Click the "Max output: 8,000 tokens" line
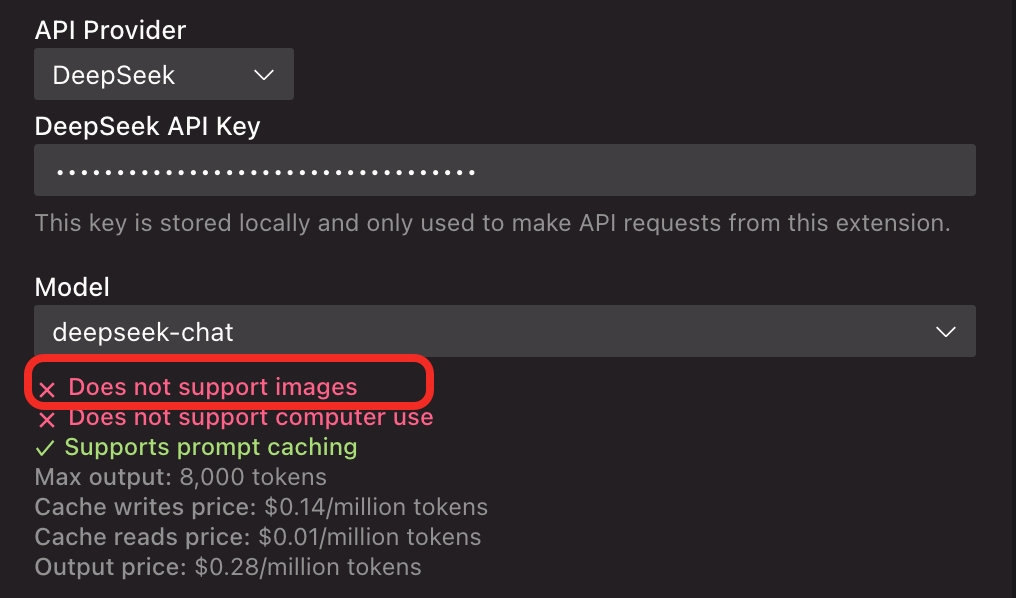Image resolution: width=1016 pixels, height=598 pixels. (x=180, y=477)
